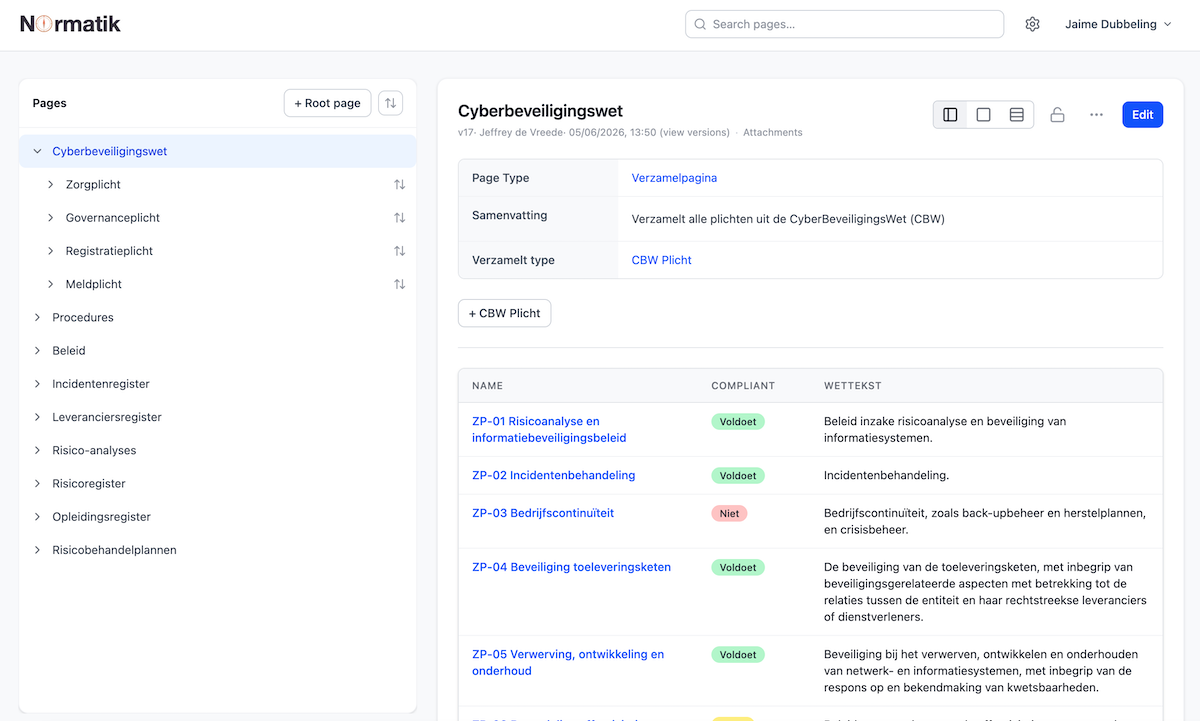Open settings via the gear icon
Viewport: 1200px width, 721px height.
[1033, 24]
